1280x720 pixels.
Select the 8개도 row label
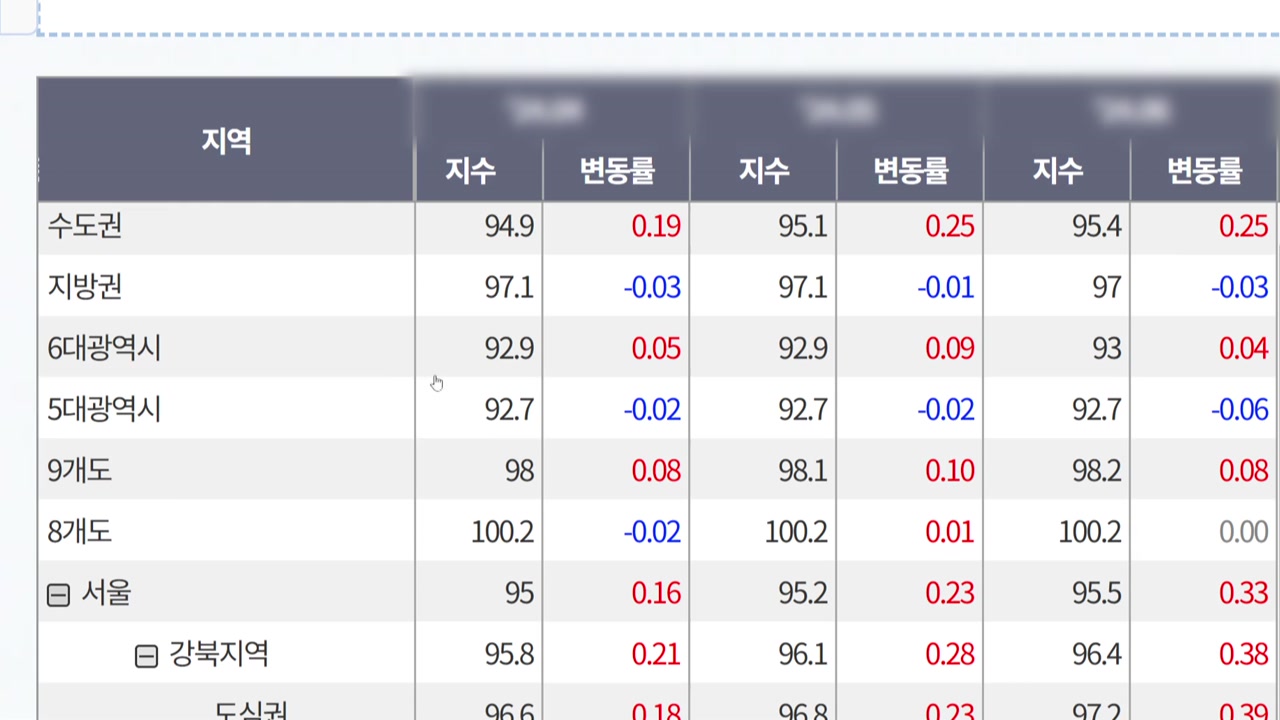[x=80, y=531]
